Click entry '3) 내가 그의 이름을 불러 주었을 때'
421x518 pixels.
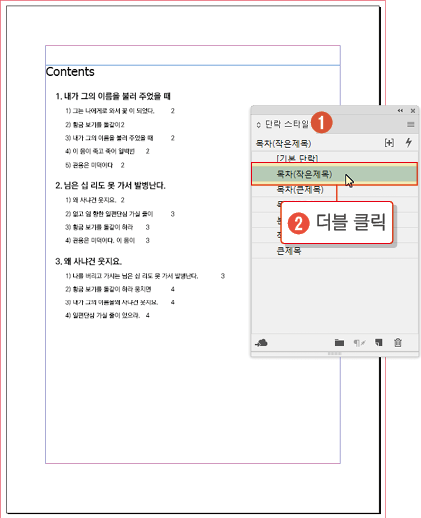109,138
